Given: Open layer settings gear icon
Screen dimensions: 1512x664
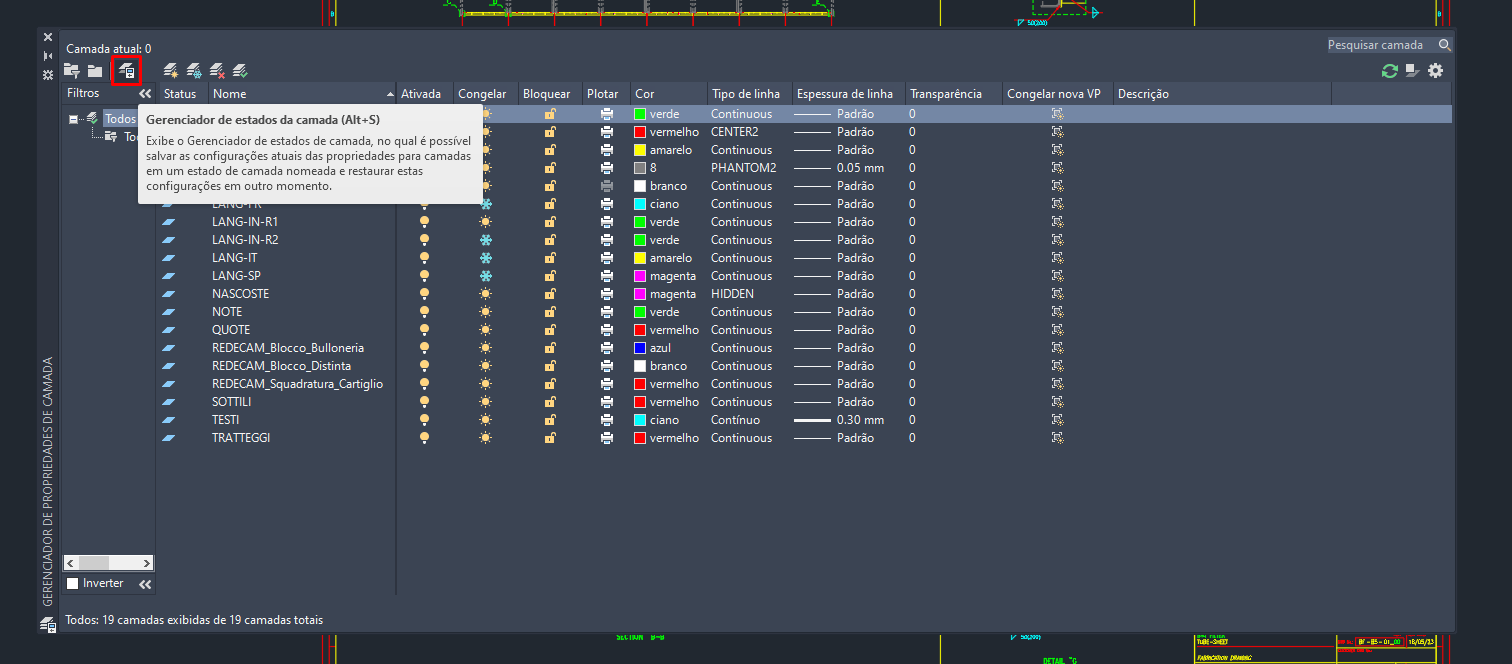Looking at the screenshot, I should [1435, 70].
